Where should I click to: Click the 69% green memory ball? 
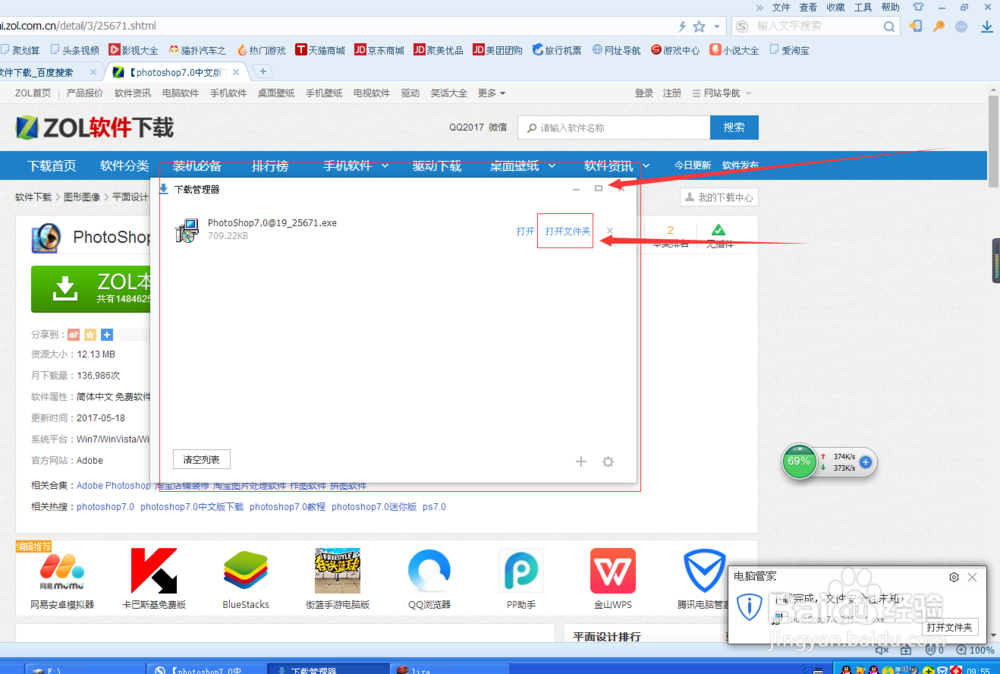click(798, 462)
